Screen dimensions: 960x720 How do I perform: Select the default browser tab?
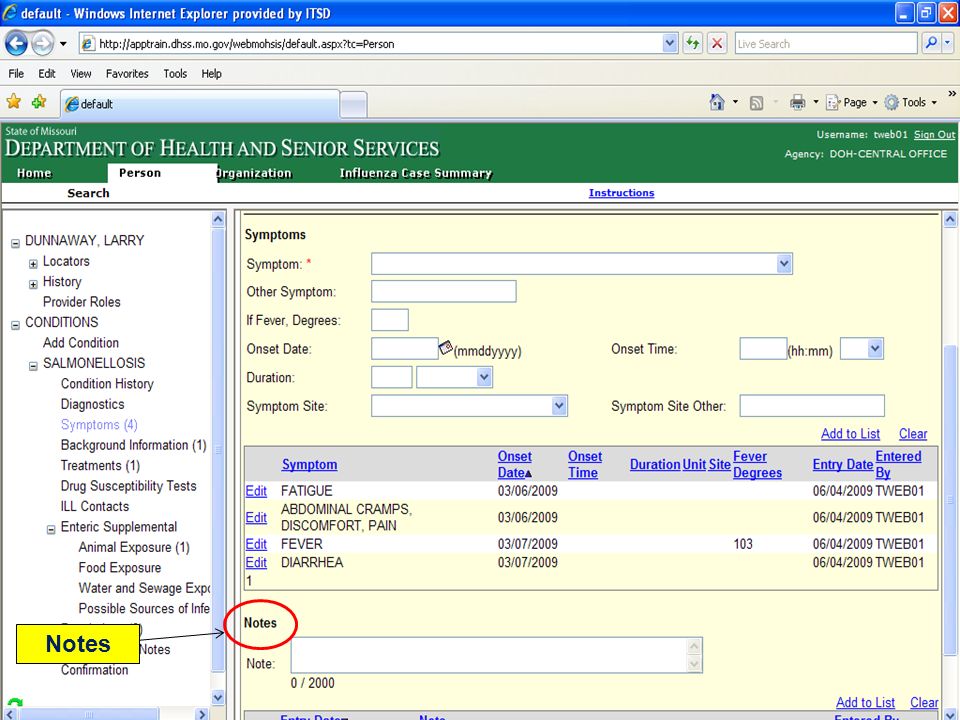[200, 103]
